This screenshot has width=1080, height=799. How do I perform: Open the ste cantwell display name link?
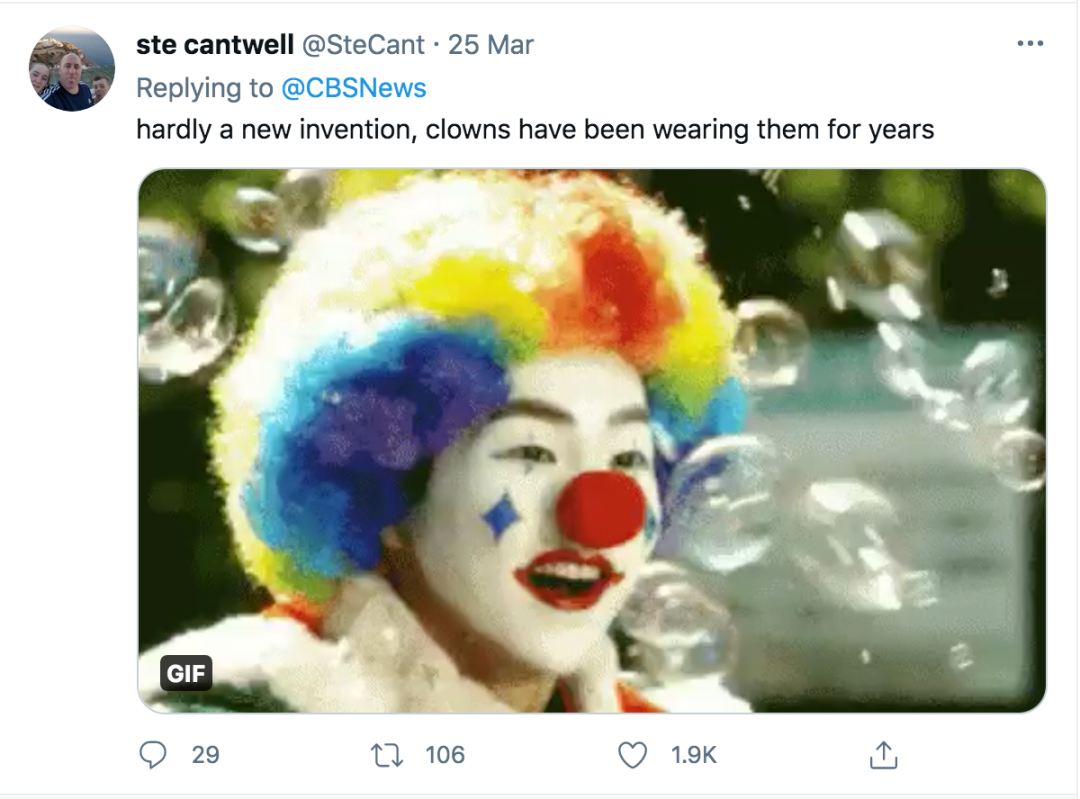click(215, 45)
